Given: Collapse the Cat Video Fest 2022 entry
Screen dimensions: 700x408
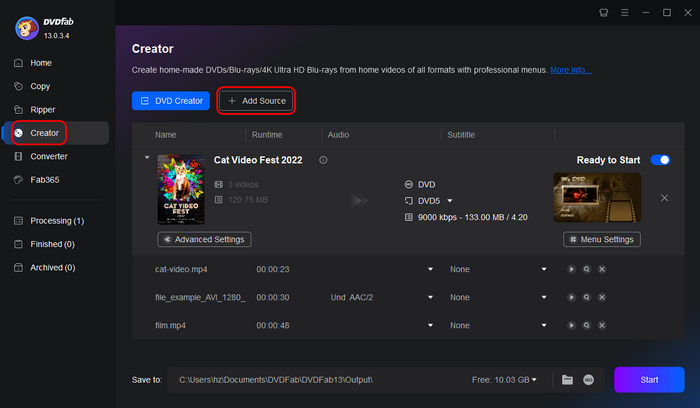Looking at the screenshot, I should click(x=147, y=158).
